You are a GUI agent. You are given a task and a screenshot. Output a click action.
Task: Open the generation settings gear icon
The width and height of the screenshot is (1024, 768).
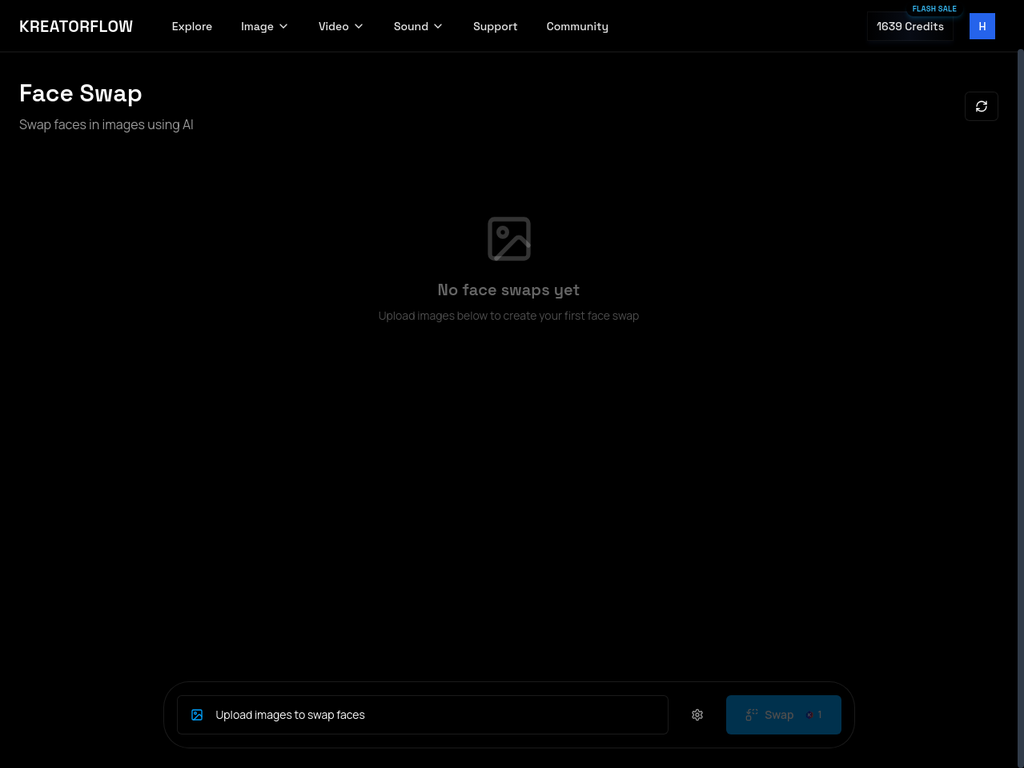(697, 714)
